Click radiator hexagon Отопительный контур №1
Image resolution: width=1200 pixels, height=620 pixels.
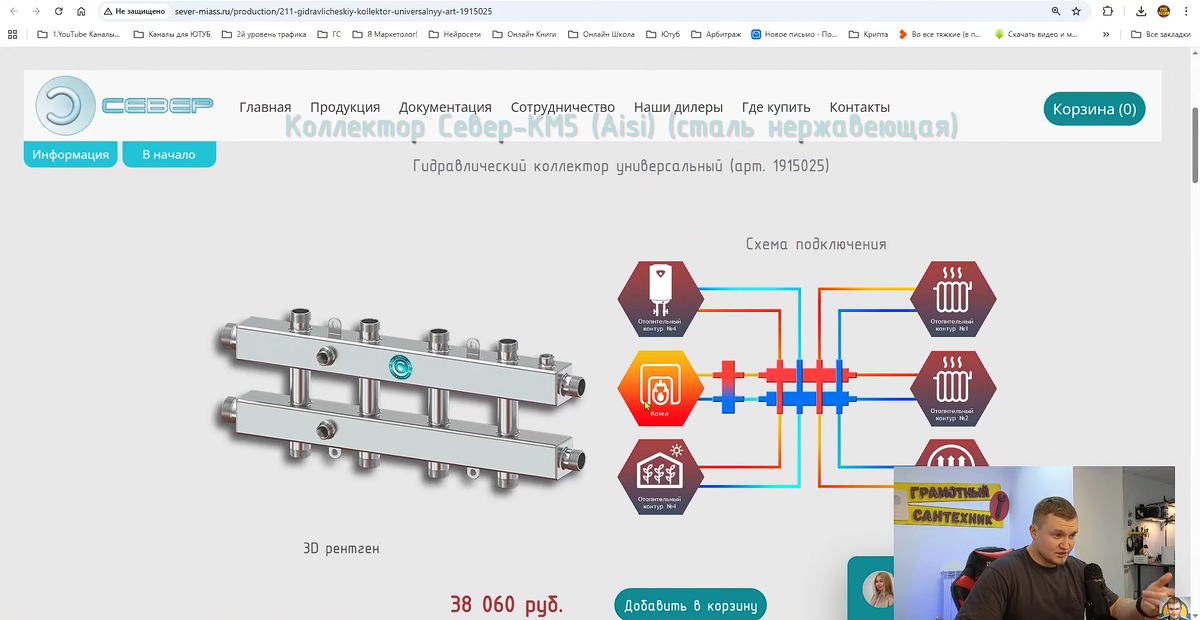pyautogui.click(x=953, y=297)
